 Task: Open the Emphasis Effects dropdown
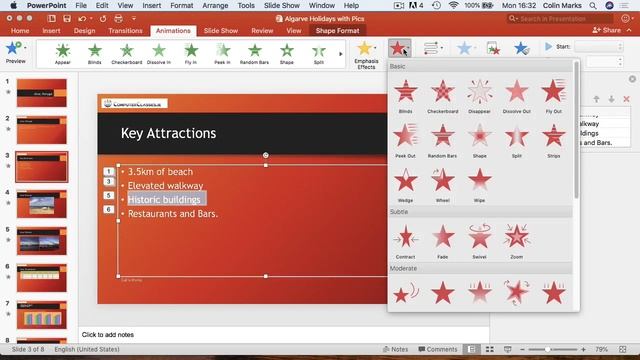(366, 56)
